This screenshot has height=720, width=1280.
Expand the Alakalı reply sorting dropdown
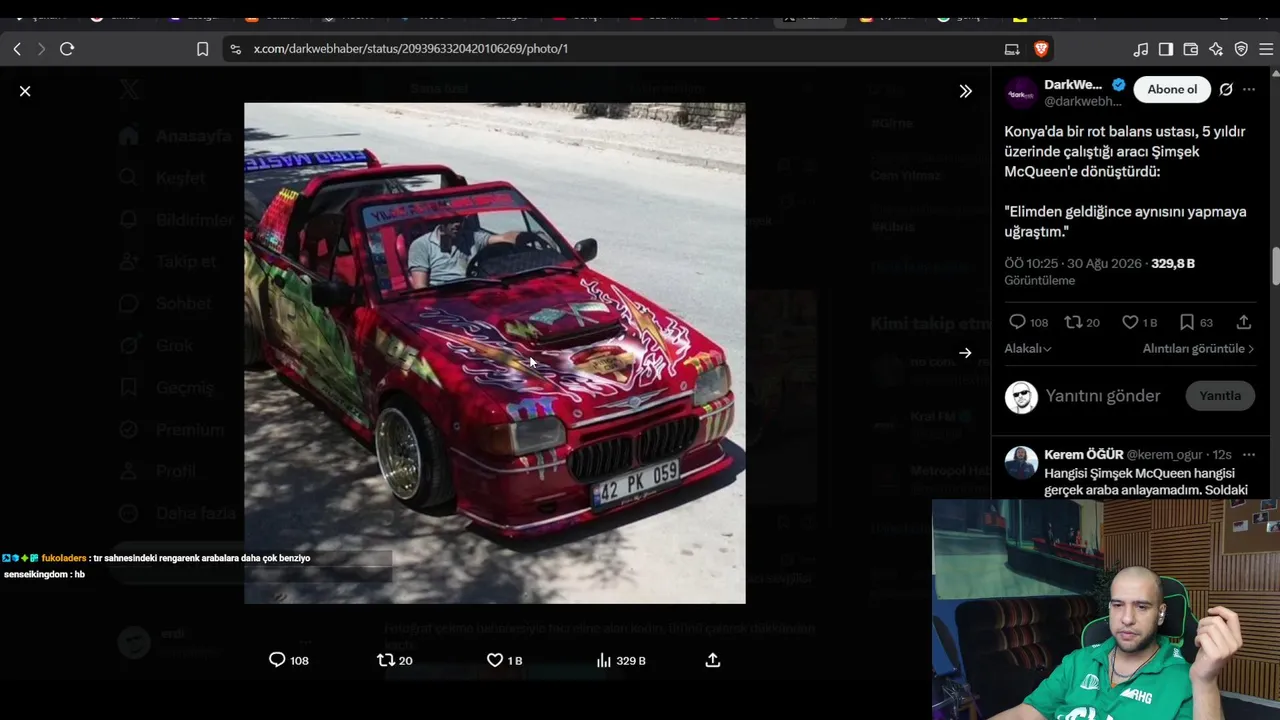[x=1028, y=349]
